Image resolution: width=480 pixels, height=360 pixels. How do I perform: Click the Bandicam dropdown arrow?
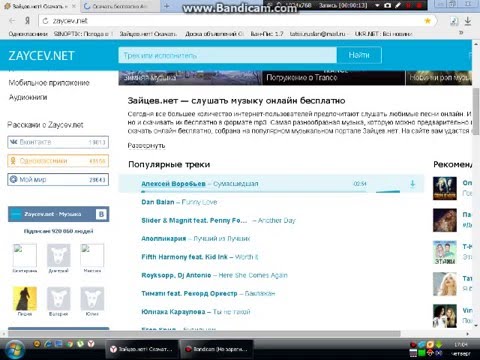pyautogui.click(x=377, y=5)
